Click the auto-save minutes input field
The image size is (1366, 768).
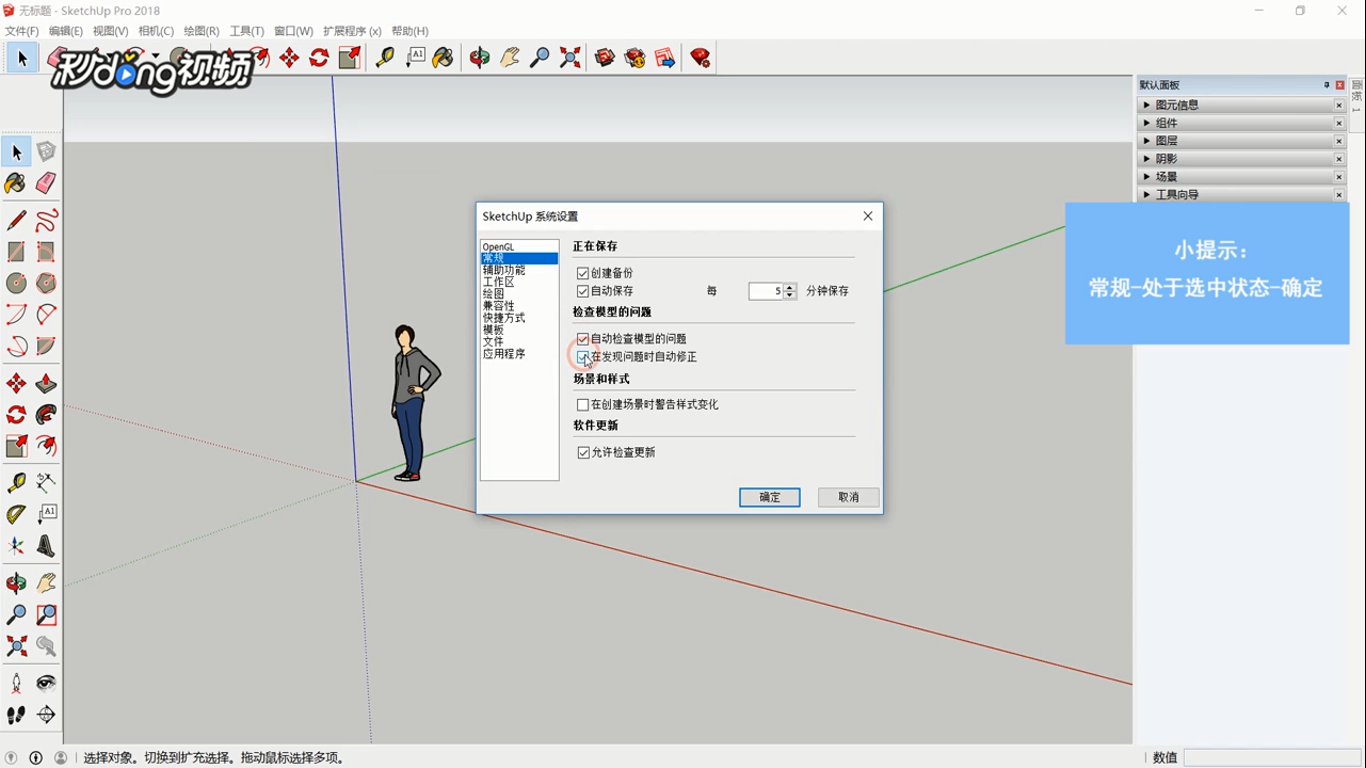click(766, 291)
